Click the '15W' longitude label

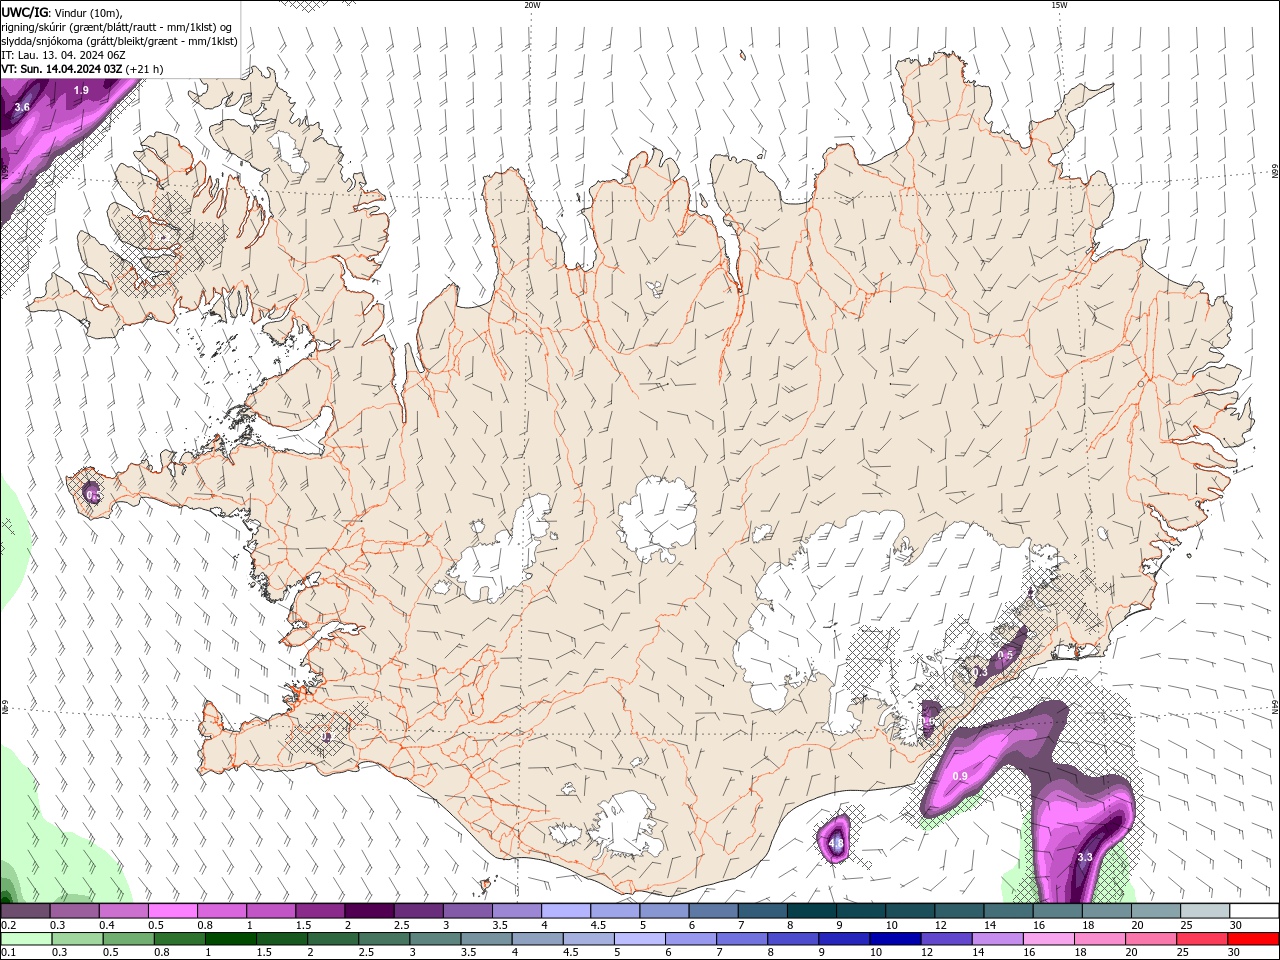(1059, 5)
